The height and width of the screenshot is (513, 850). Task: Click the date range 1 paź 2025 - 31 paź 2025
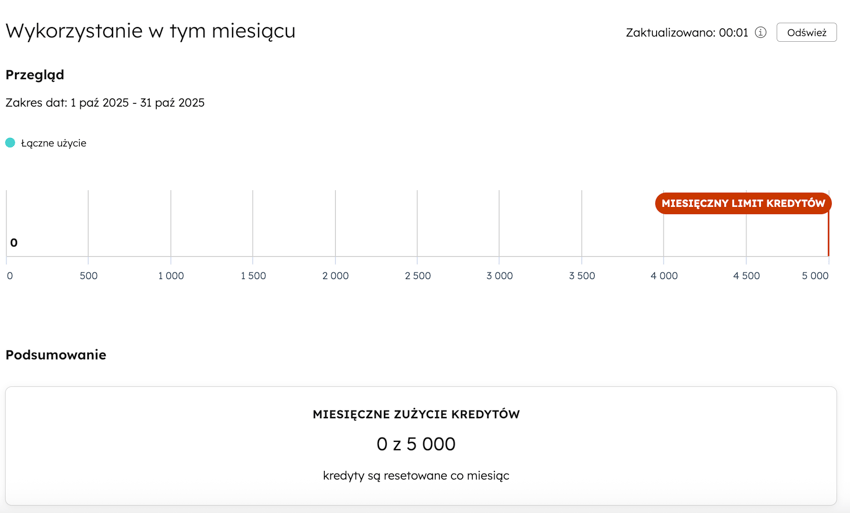[105, 103]
